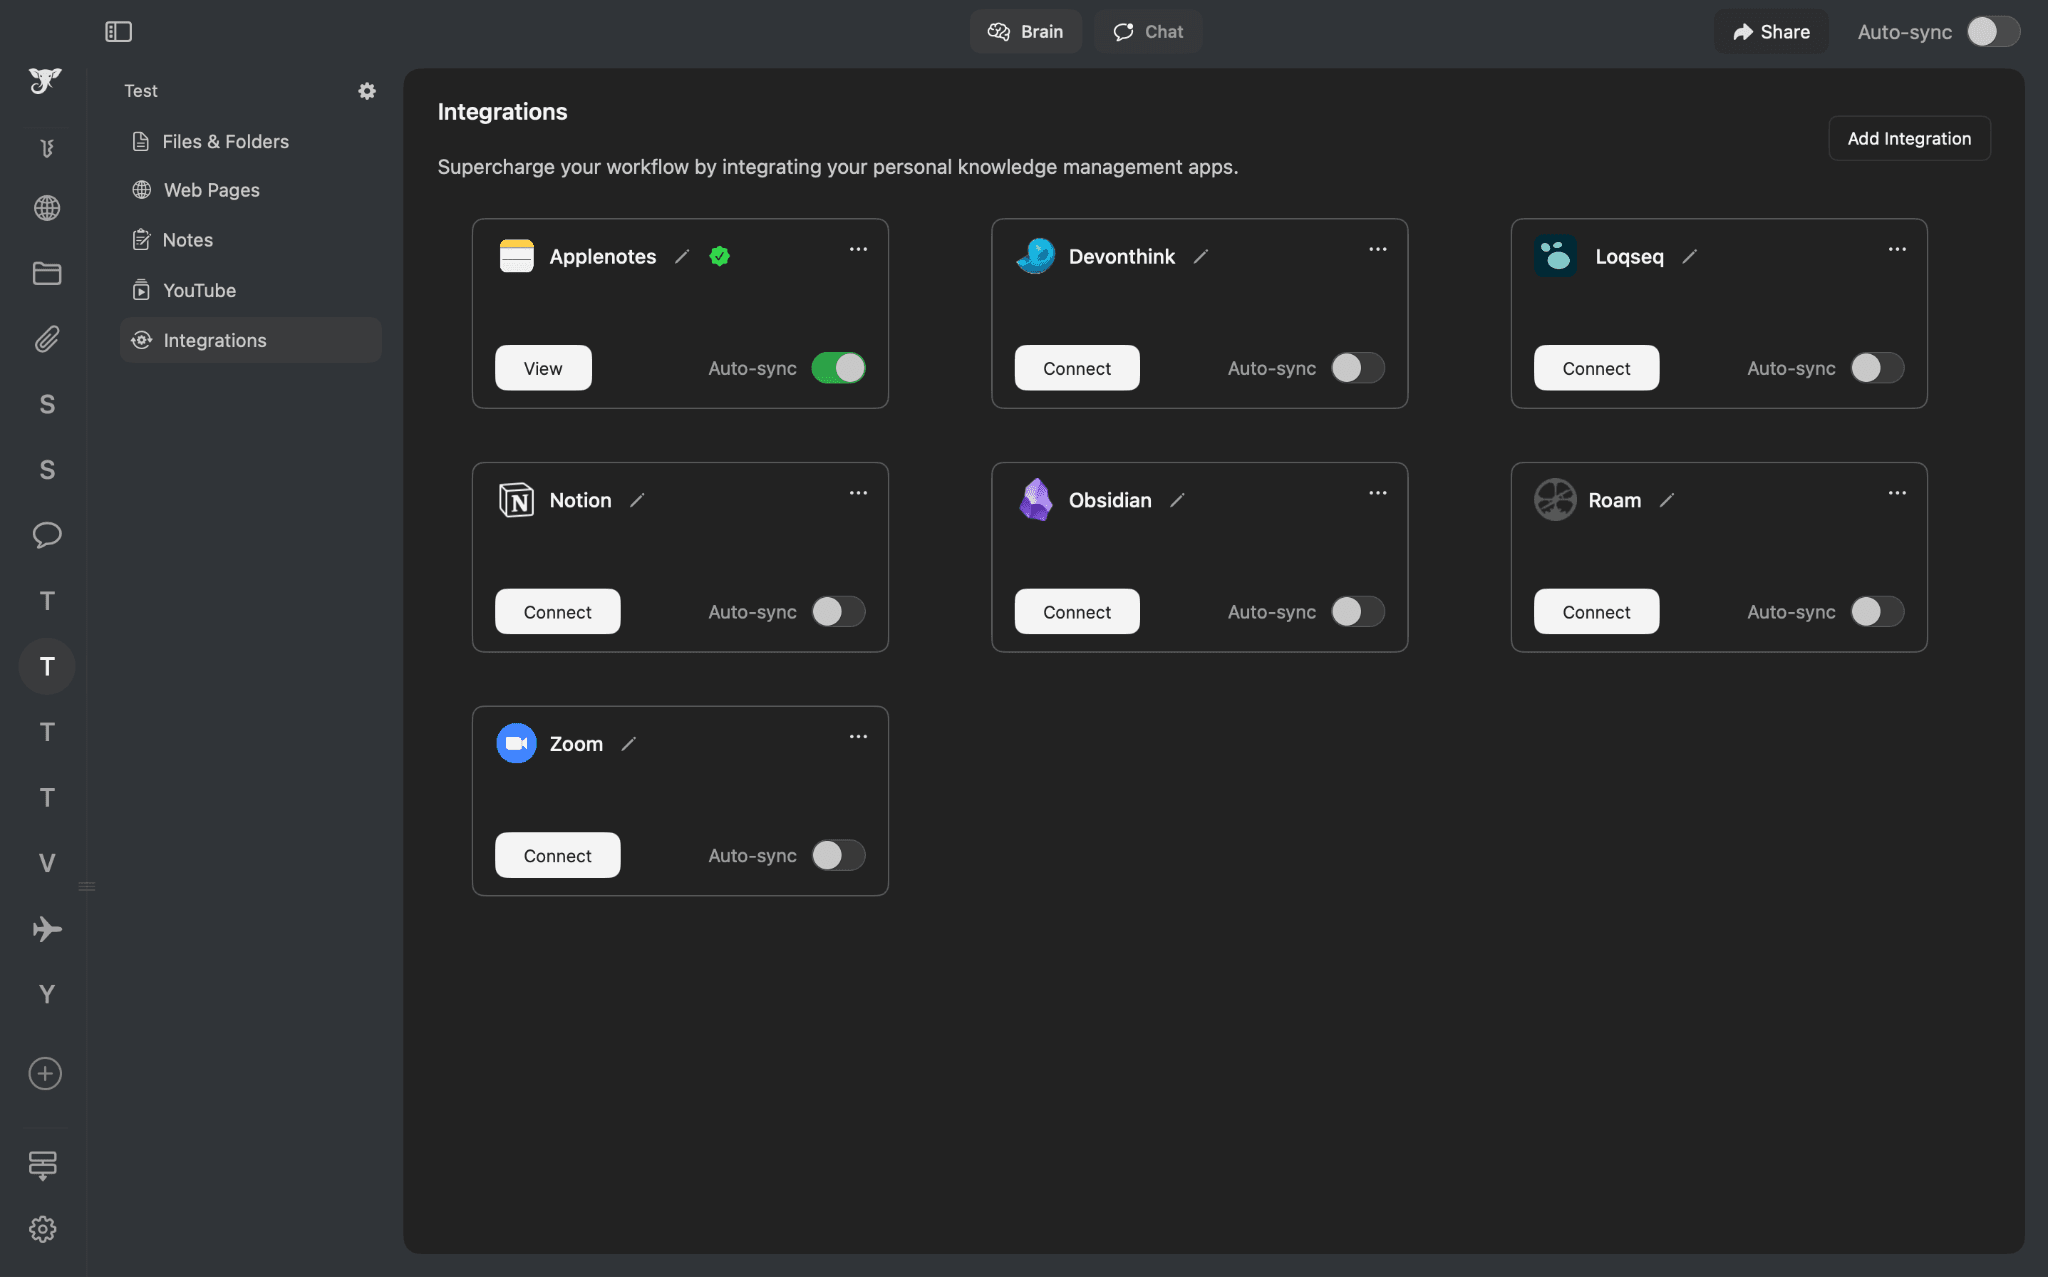Click the Loqseq app logo
2048x1277 pixels.
(x=1555, y=256)
